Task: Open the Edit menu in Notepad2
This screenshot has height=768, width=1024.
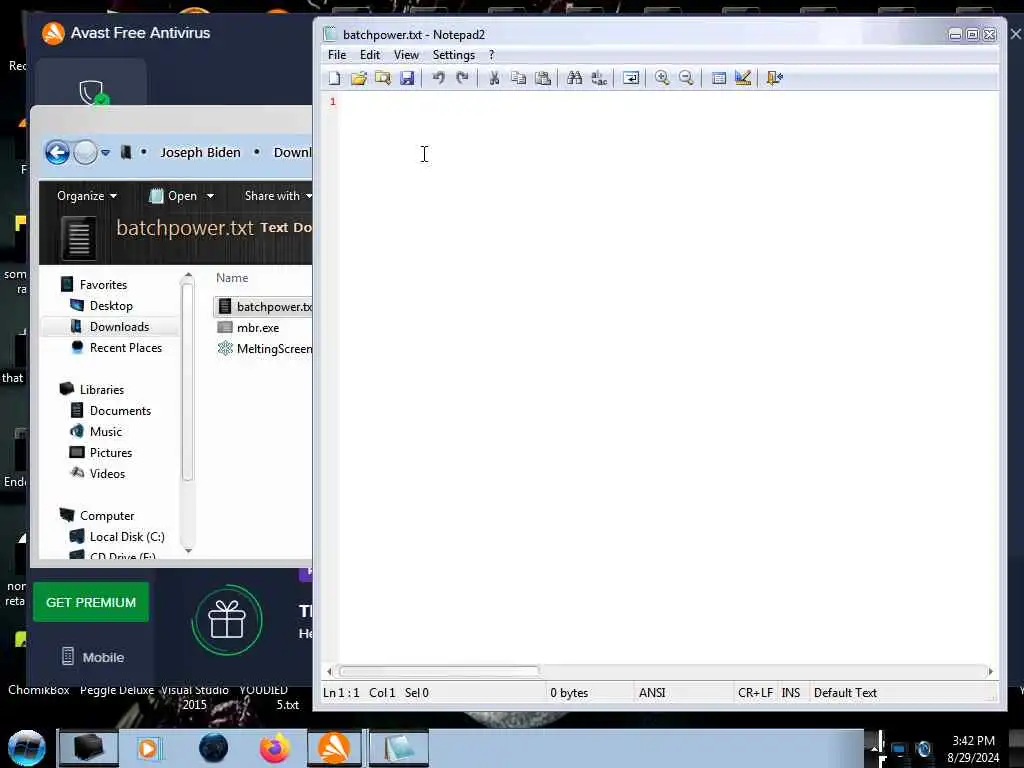Action: pos(370,55)
